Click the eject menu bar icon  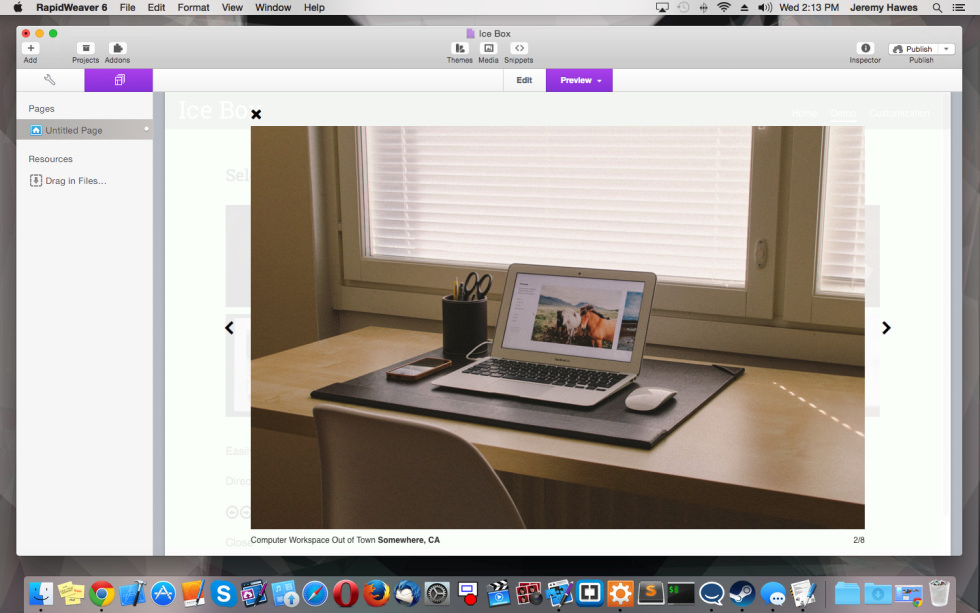click(x=744, y=7)
